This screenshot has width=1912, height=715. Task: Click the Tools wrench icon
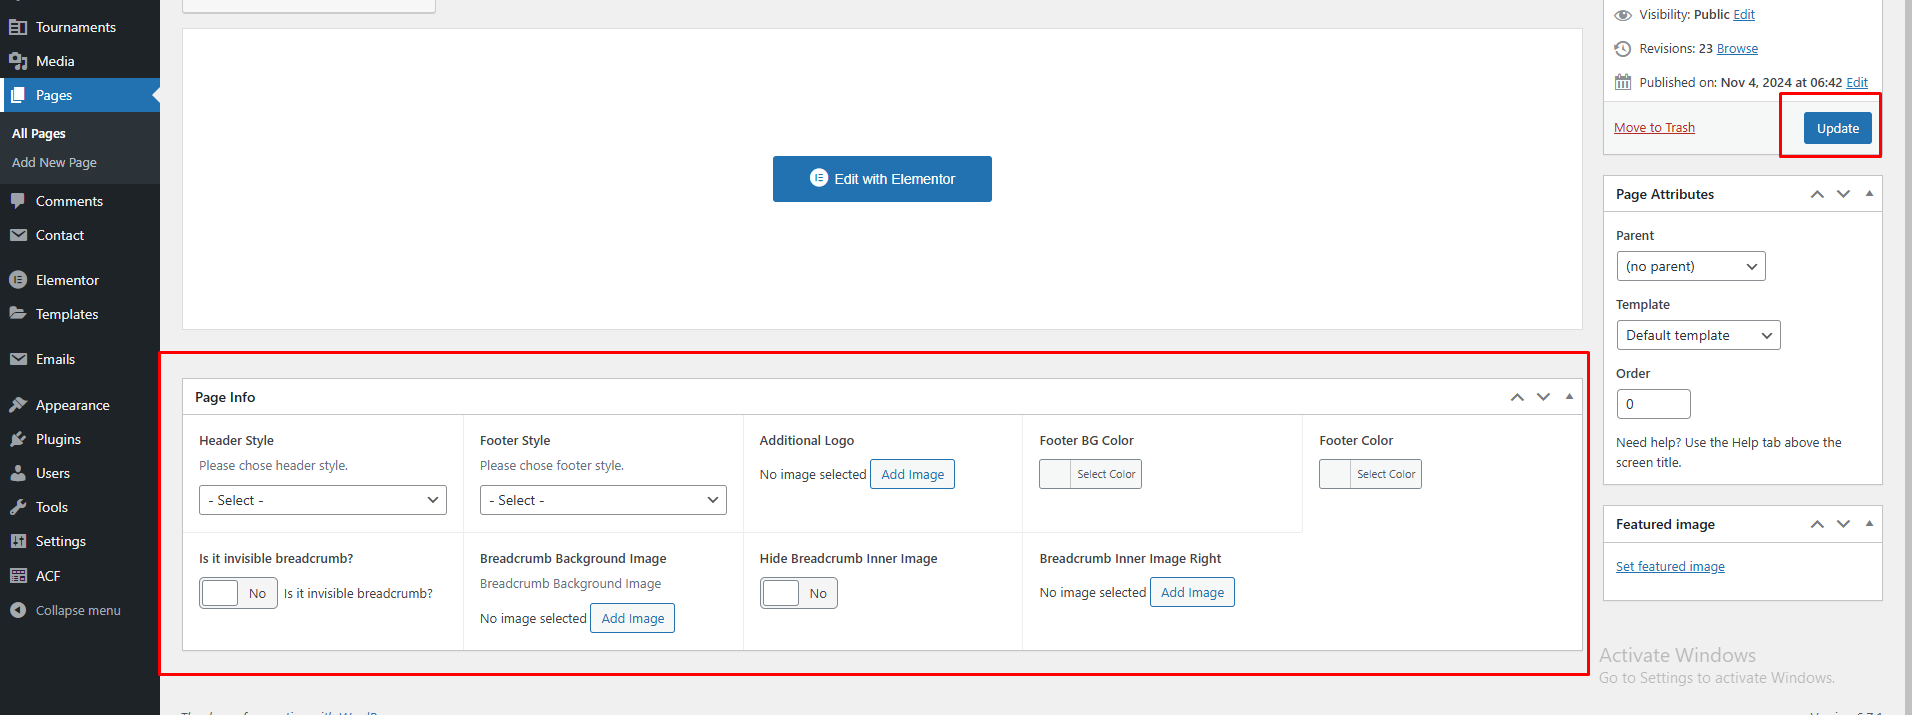pyautogui.click(x=18, y=507)
